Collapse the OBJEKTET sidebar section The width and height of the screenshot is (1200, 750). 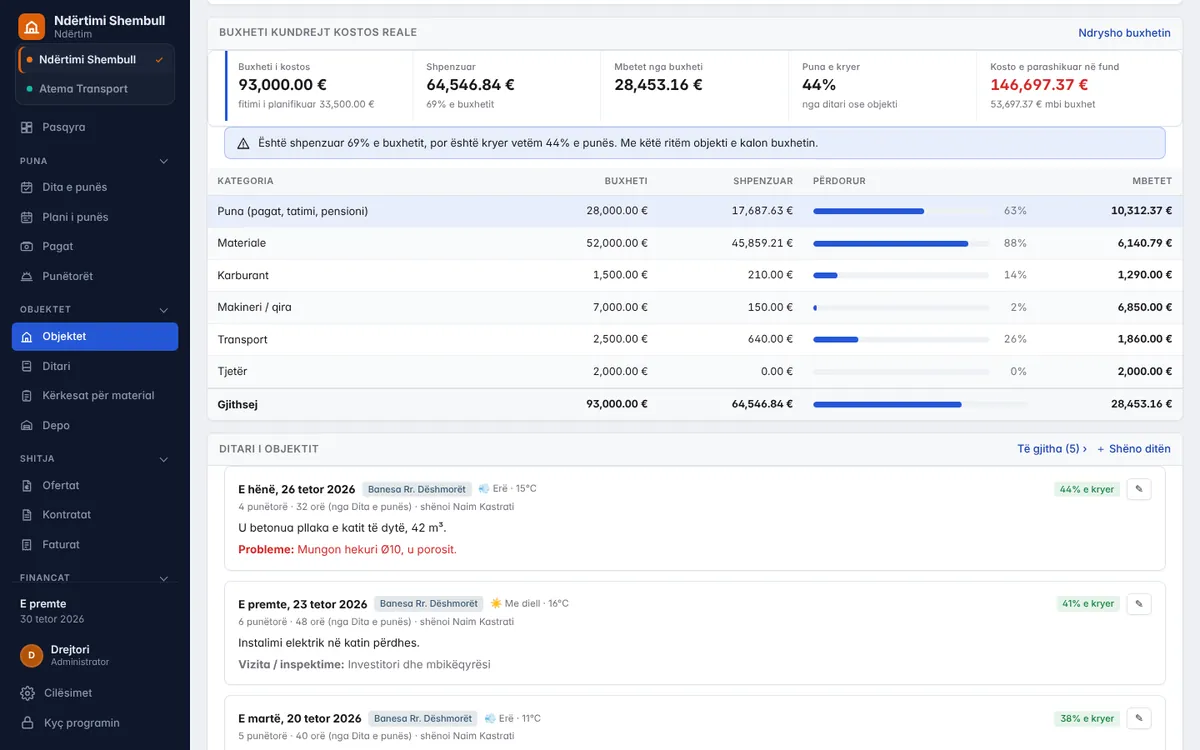coord(164,310)
